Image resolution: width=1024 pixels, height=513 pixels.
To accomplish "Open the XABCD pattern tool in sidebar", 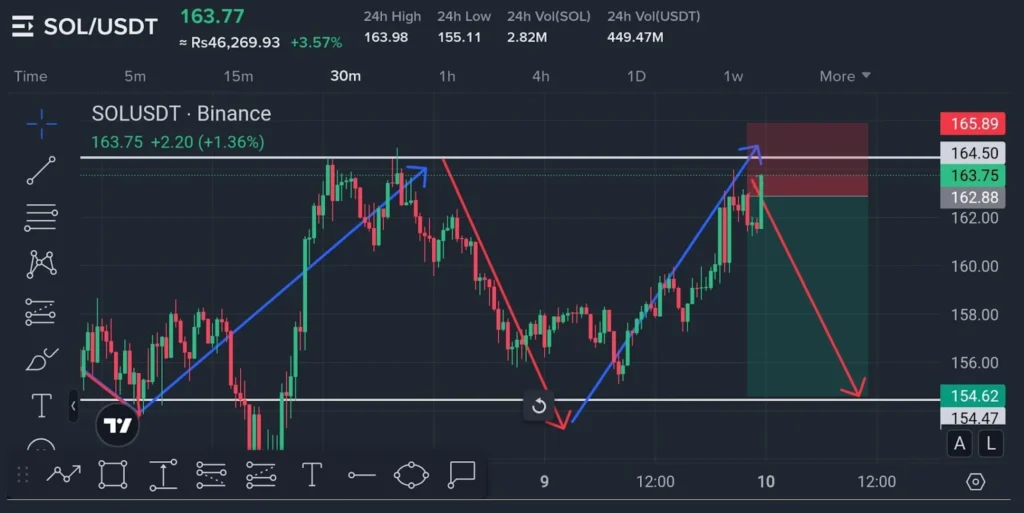I will pyautogui.click(x=41, y=263).
